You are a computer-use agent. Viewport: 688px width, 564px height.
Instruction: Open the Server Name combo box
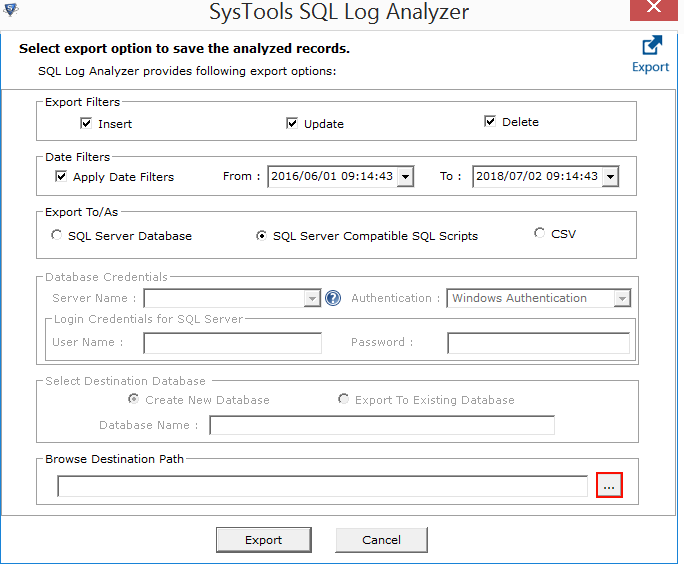312,298
